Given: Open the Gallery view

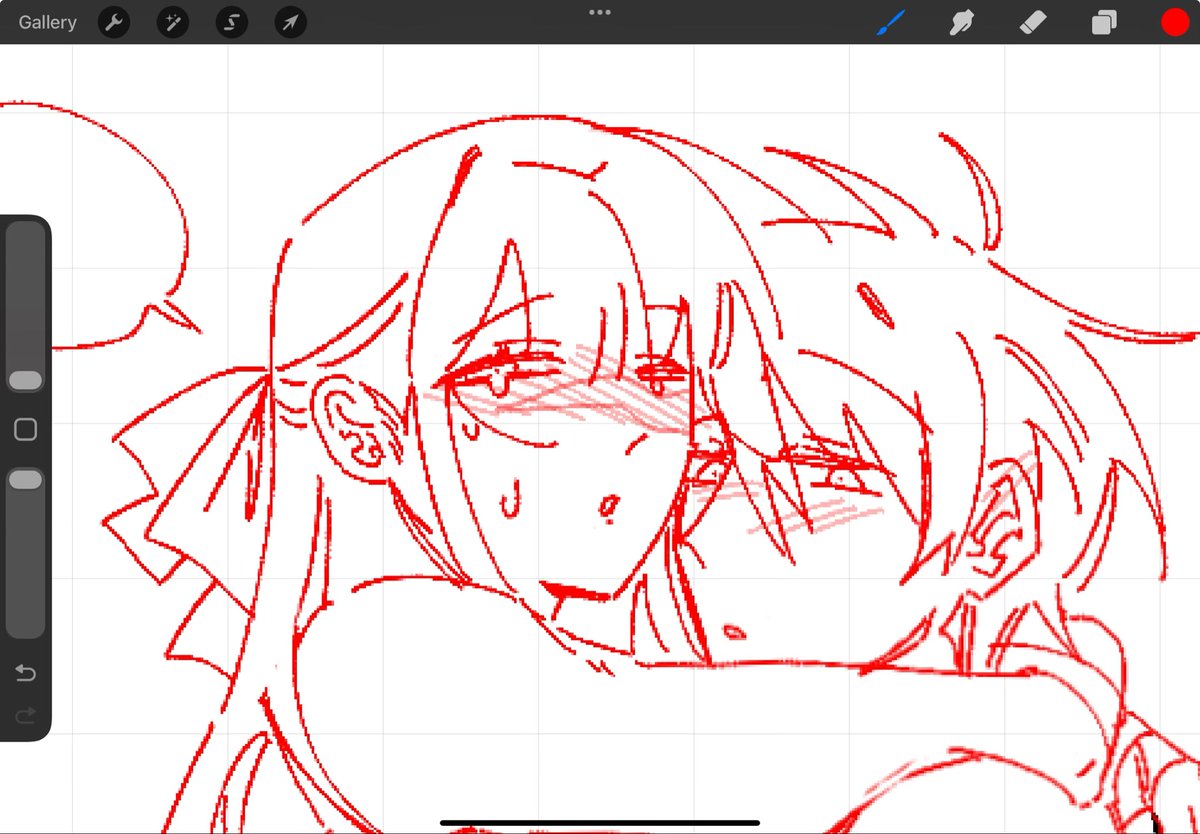Looking at the screenshot, I should 47,22.
